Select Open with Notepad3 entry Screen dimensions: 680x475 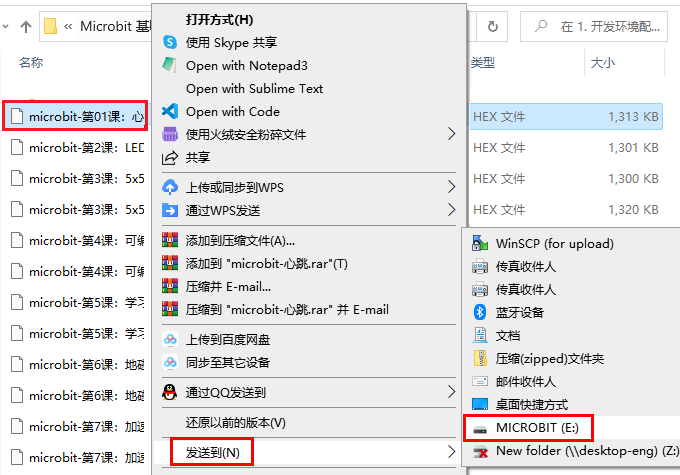click(x=246, y=66)
